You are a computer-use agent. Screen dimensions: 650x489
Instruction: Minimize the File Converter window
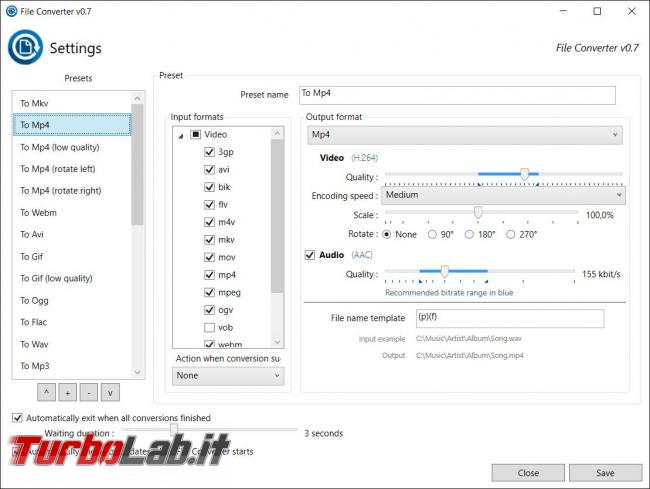click(563, 11)
